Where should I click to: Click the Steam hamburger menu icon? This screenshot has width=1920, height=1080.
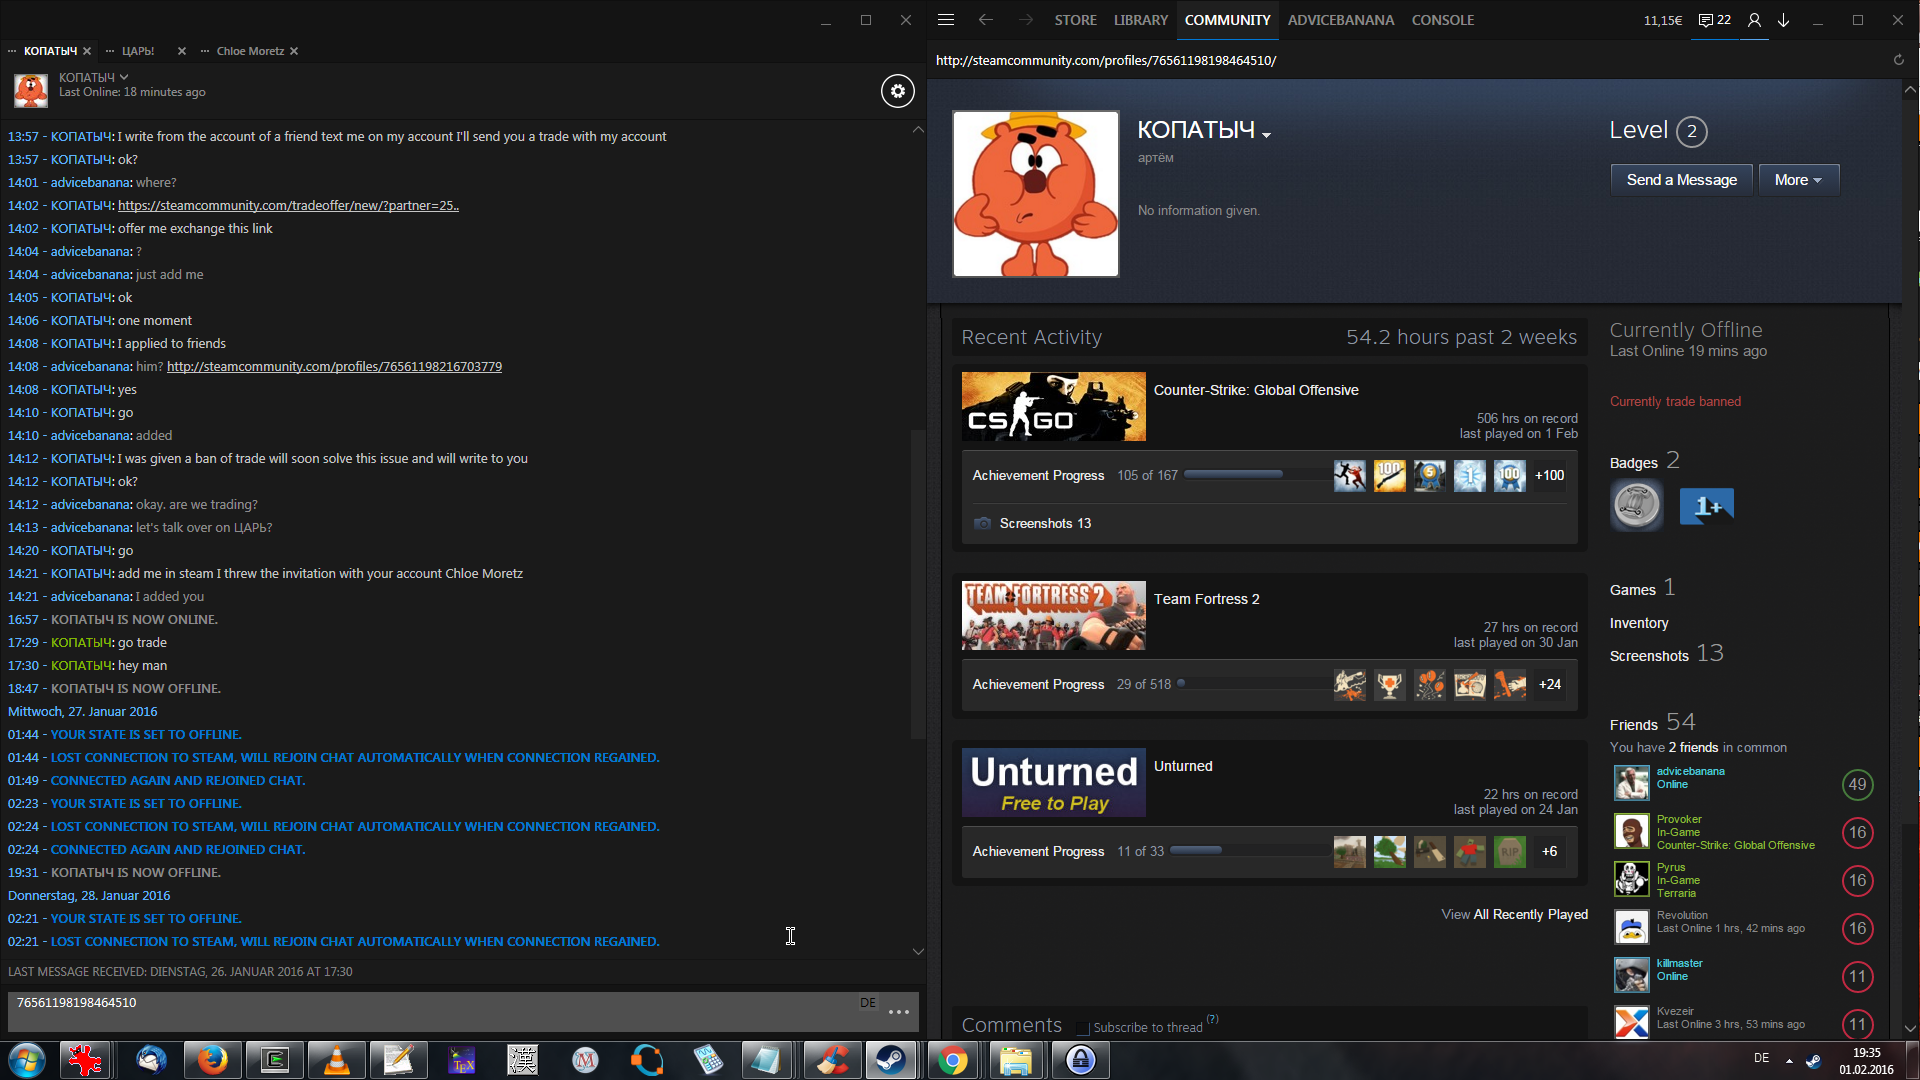click(946, 20)
